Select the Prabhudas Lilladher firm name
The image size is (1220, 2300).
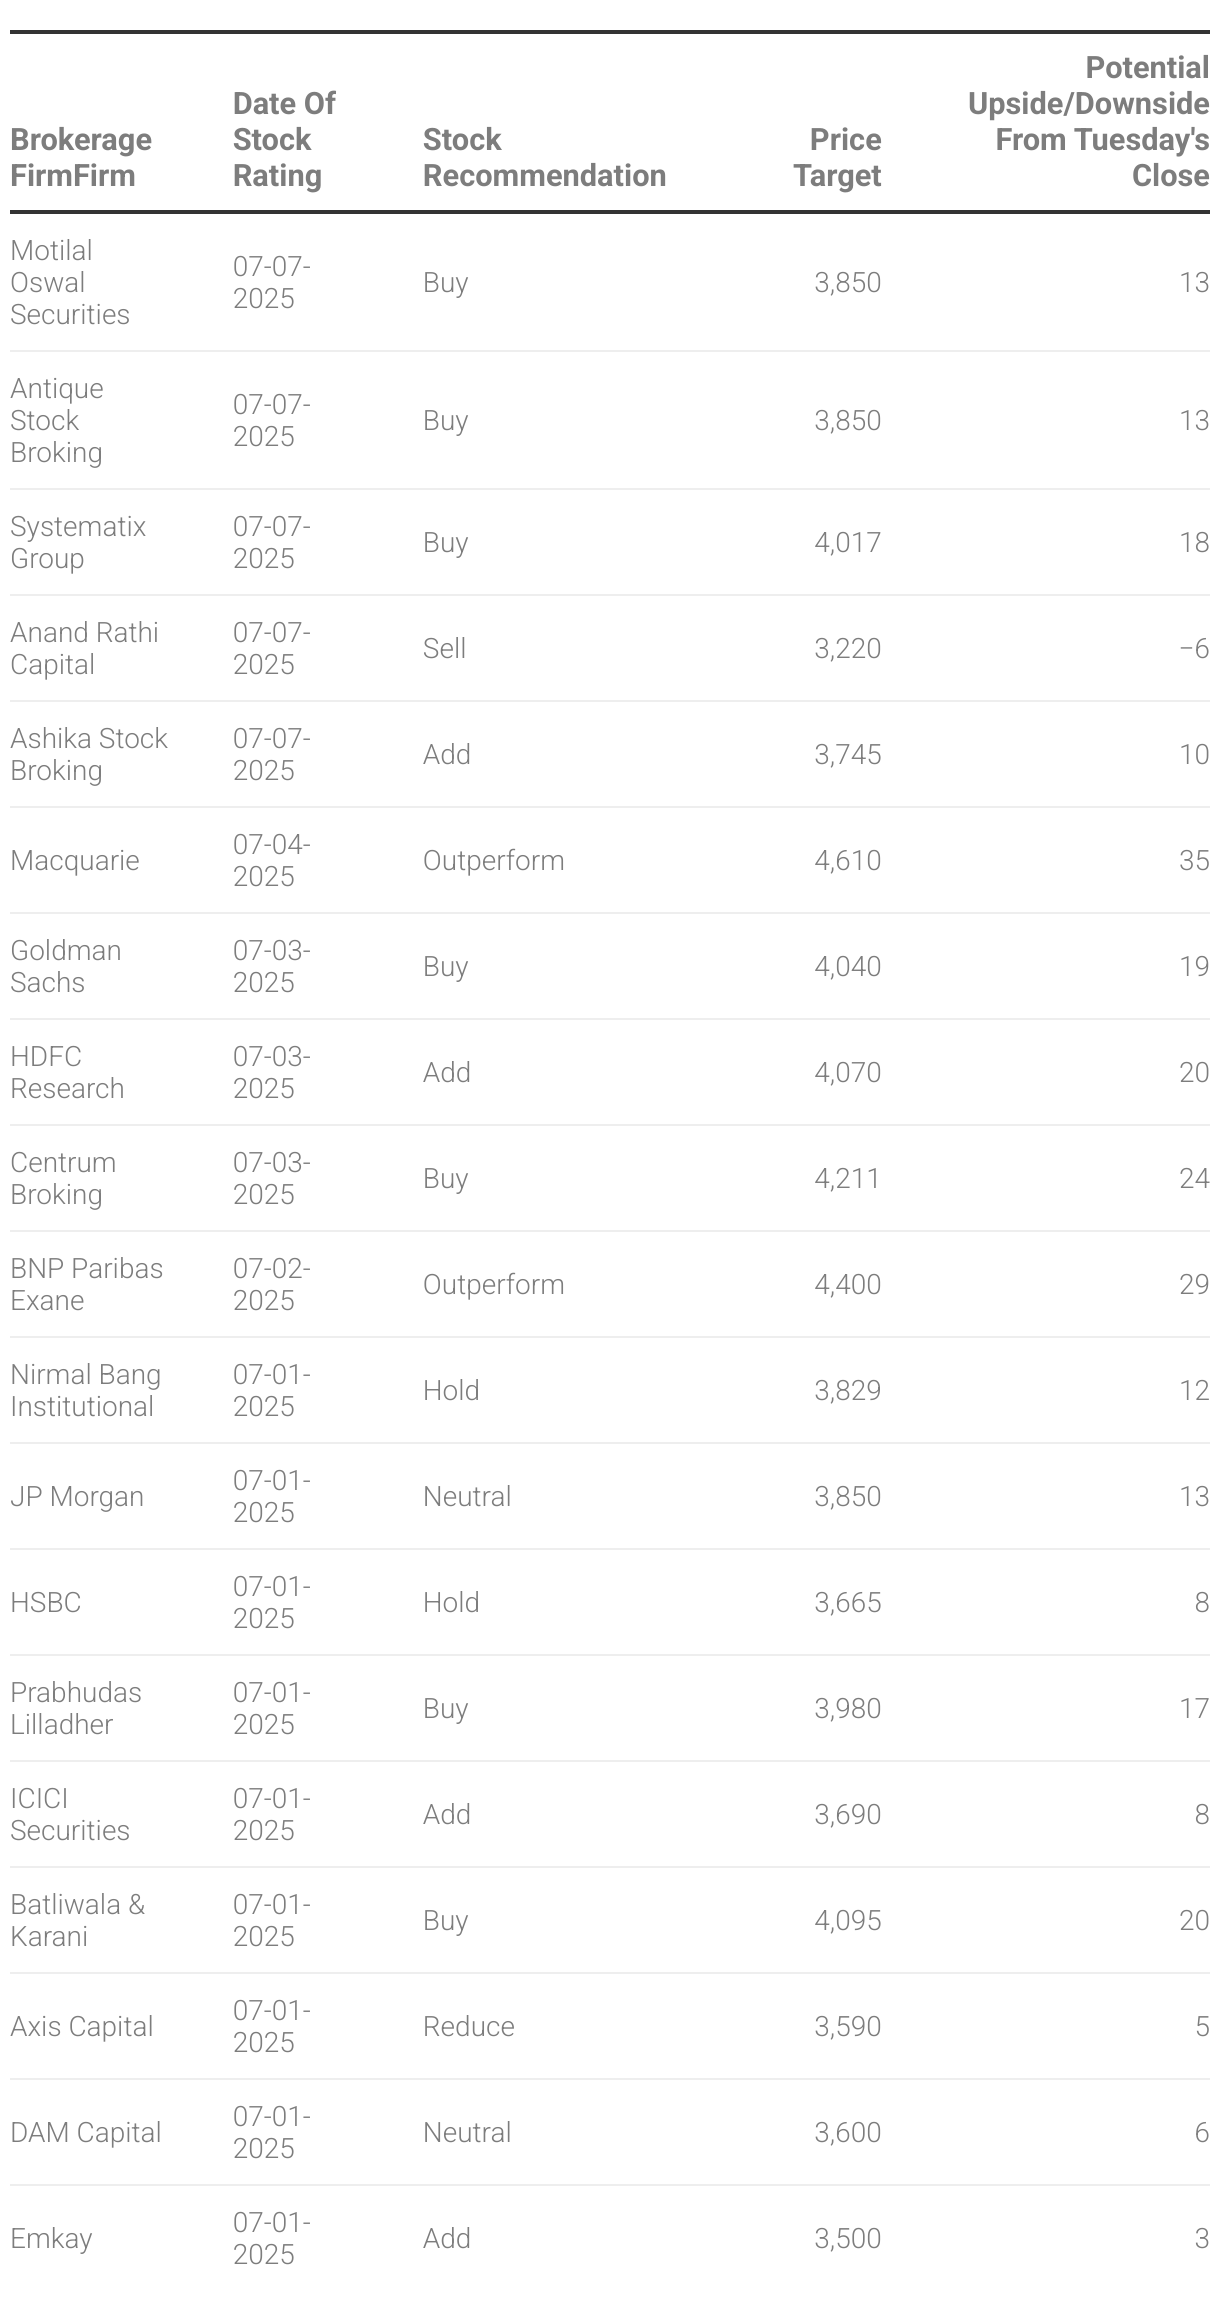click(75, 1708)
